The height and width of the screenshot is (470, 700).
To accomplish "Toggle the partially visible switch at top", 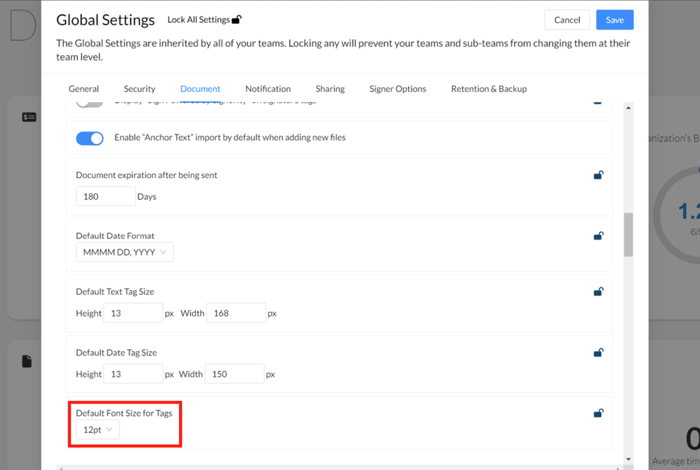I will [90, 103].
